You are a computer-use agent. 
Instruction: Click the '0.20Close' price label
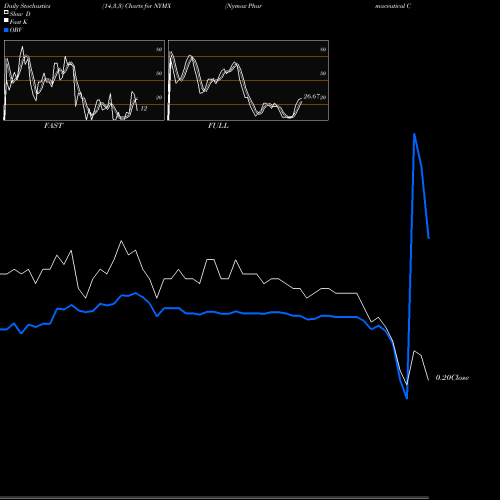pyautogui.click(x=452, y=378)
